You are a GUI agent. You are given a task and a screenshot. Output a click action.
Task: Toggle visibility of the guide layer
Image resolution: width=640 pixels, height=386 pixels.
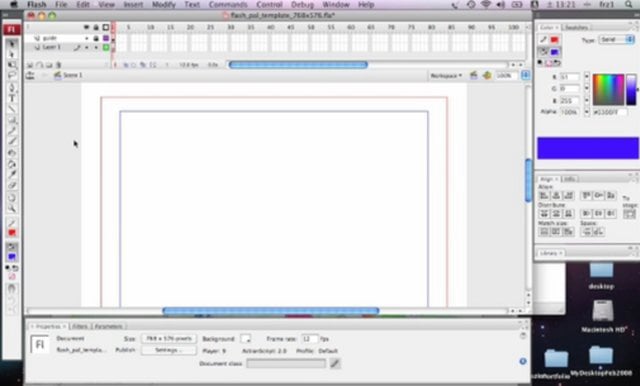pos(87,38)
